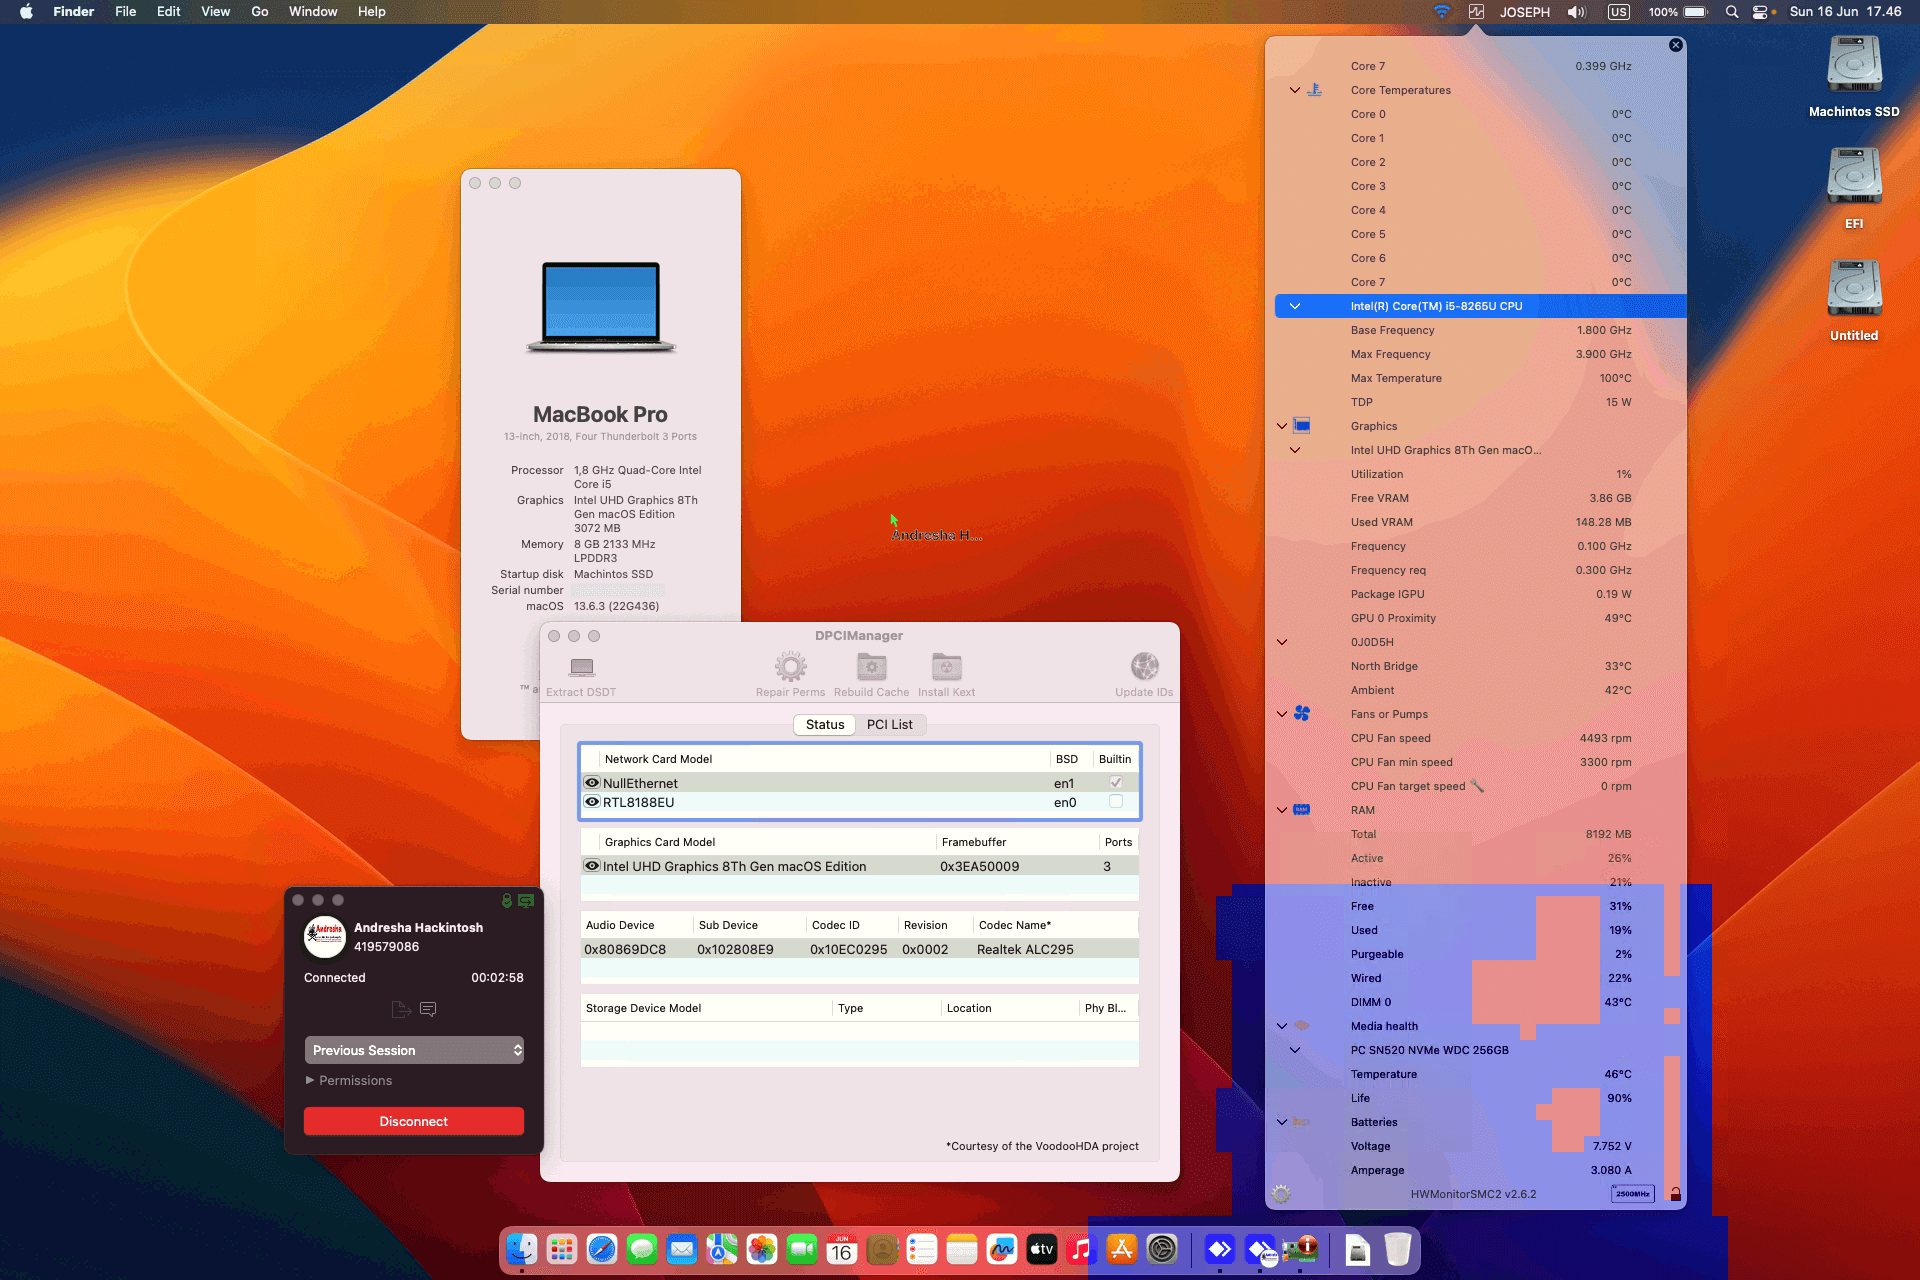Collapse the 0J0D5H motherboard group

coord(1282,642)
